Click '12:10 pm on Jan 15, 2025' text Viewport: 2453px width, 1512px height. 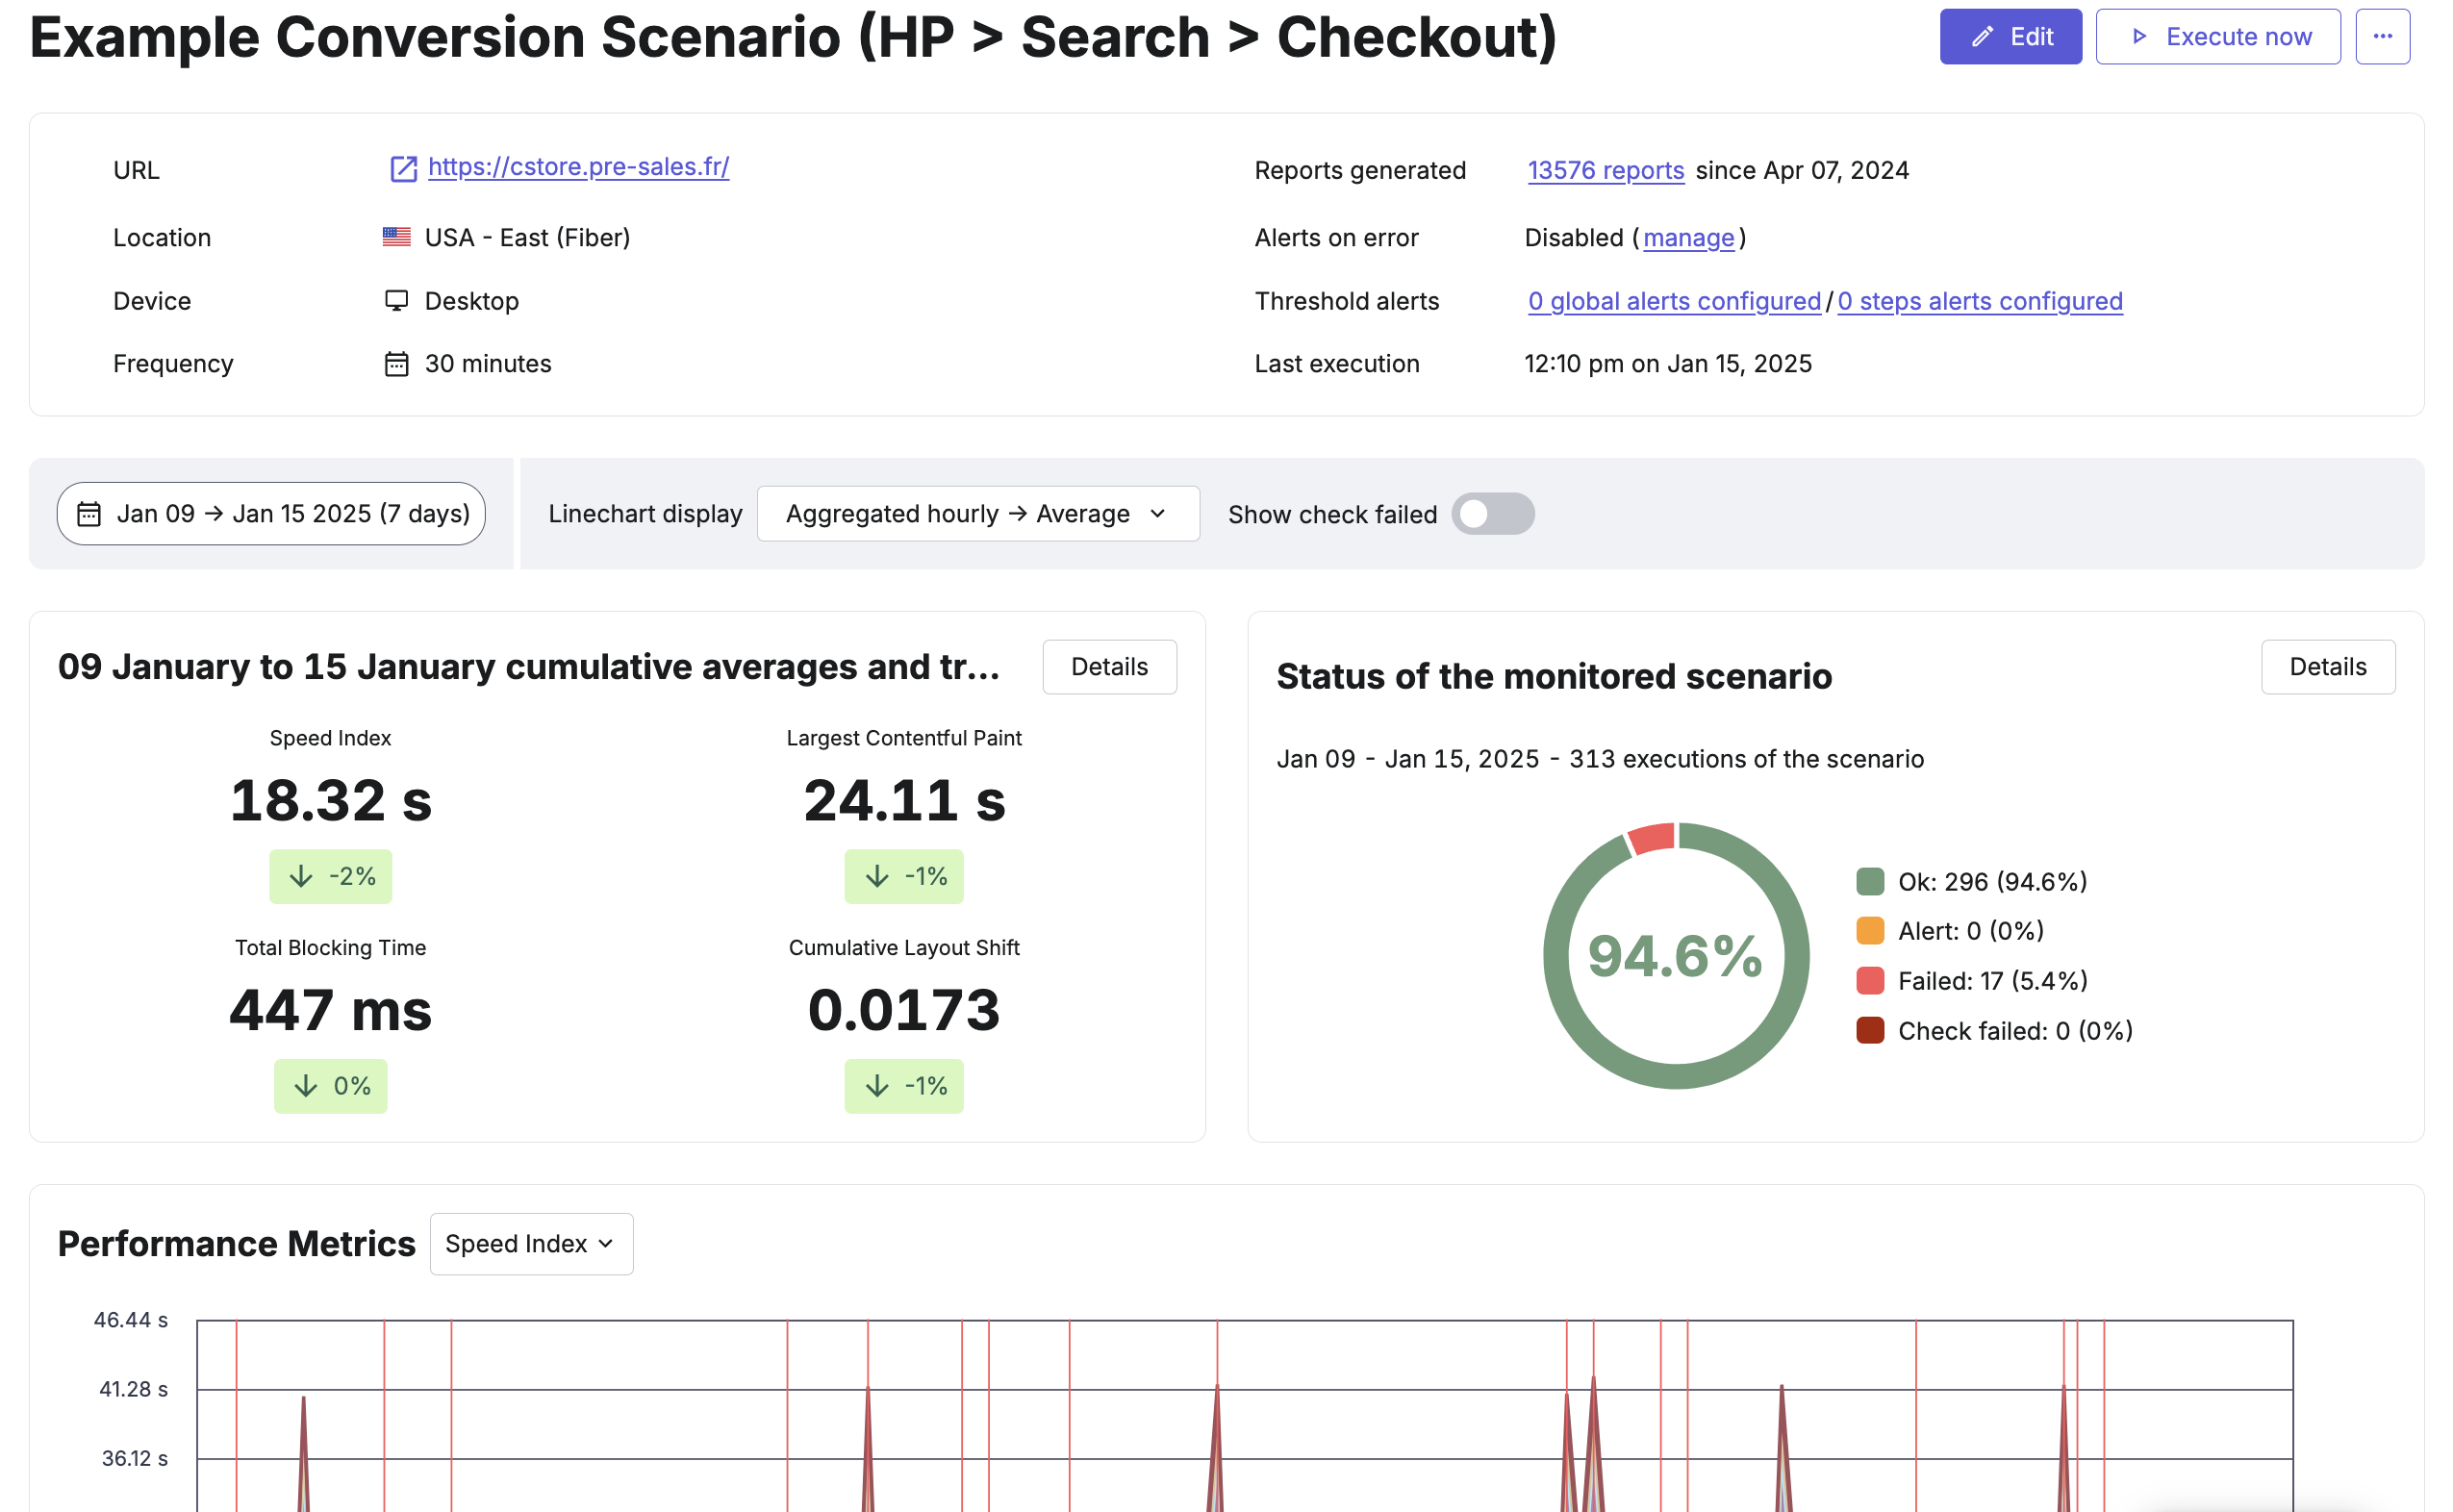coord(1668,364)
